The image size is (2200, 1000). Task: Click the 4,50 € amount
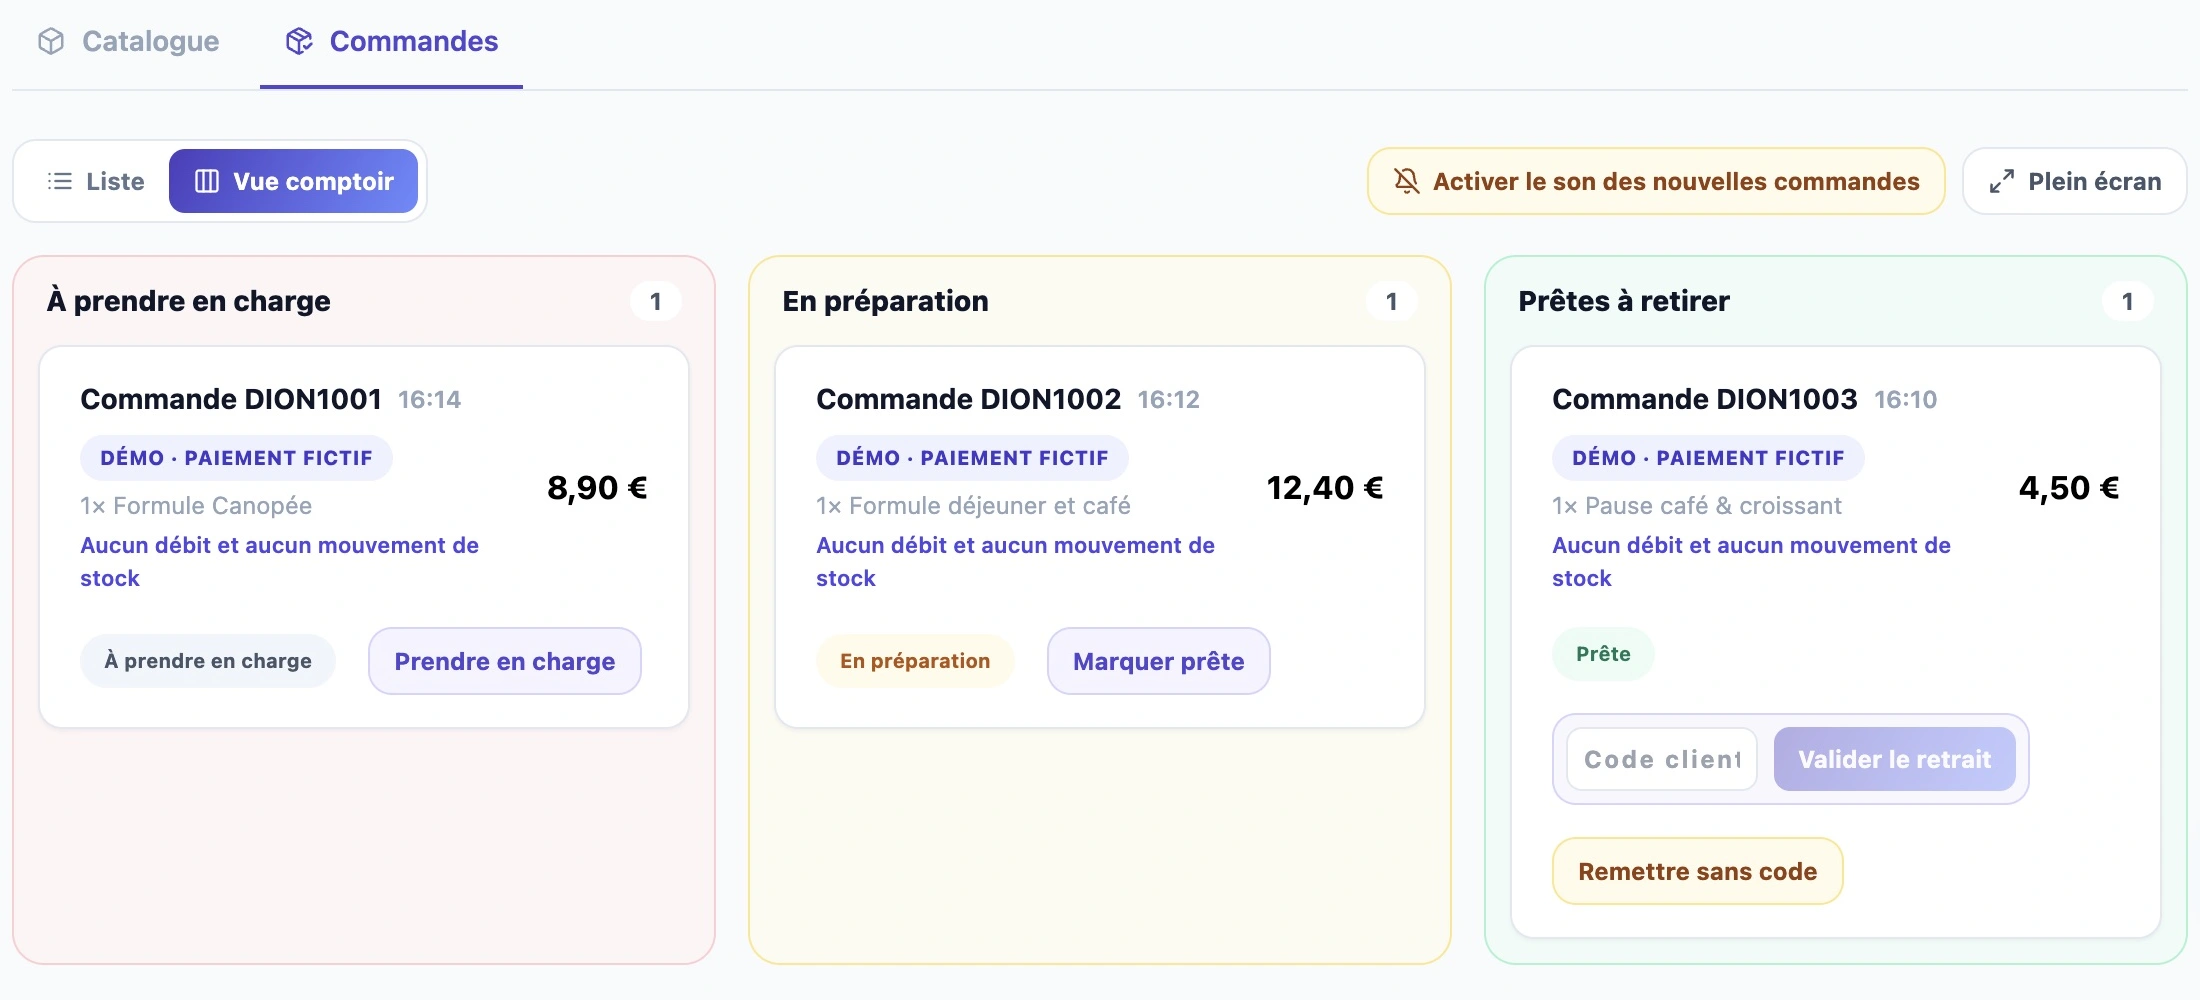click(x=2069, y=488)
